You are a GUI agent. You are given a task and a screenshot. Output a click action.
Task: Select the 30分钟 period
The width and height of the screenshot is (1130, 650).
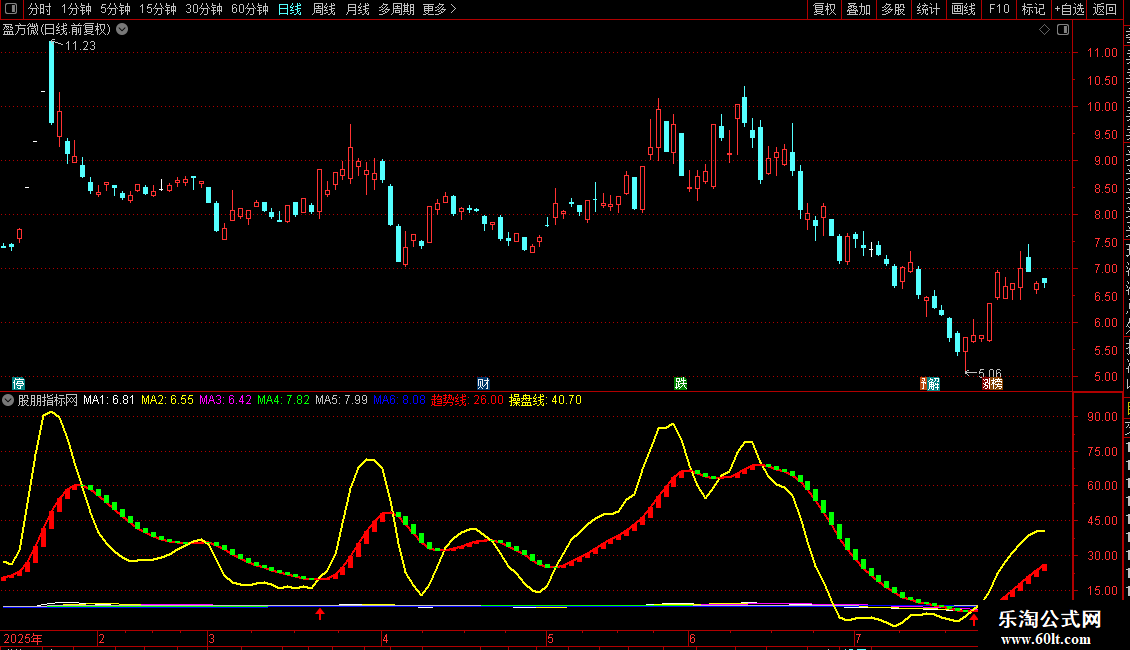point(204,9)
